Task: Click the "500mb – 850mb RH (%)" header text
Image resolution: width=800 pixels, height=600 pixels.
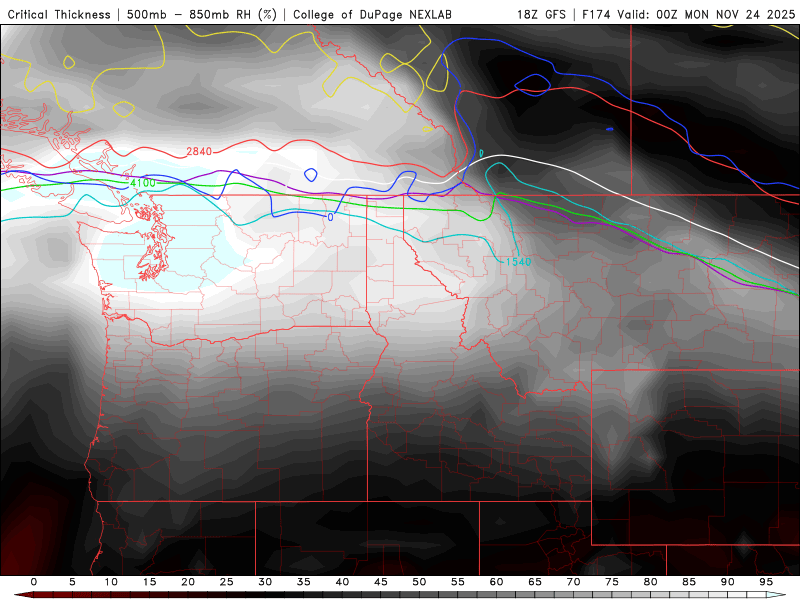Action: [x=202, y=14]
